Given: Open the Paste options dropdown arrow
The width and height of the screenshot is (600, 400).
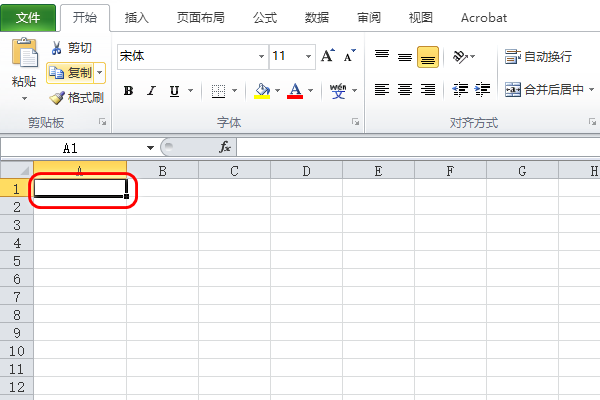Looking at the screenshot, I should click(x=24, y=98).
